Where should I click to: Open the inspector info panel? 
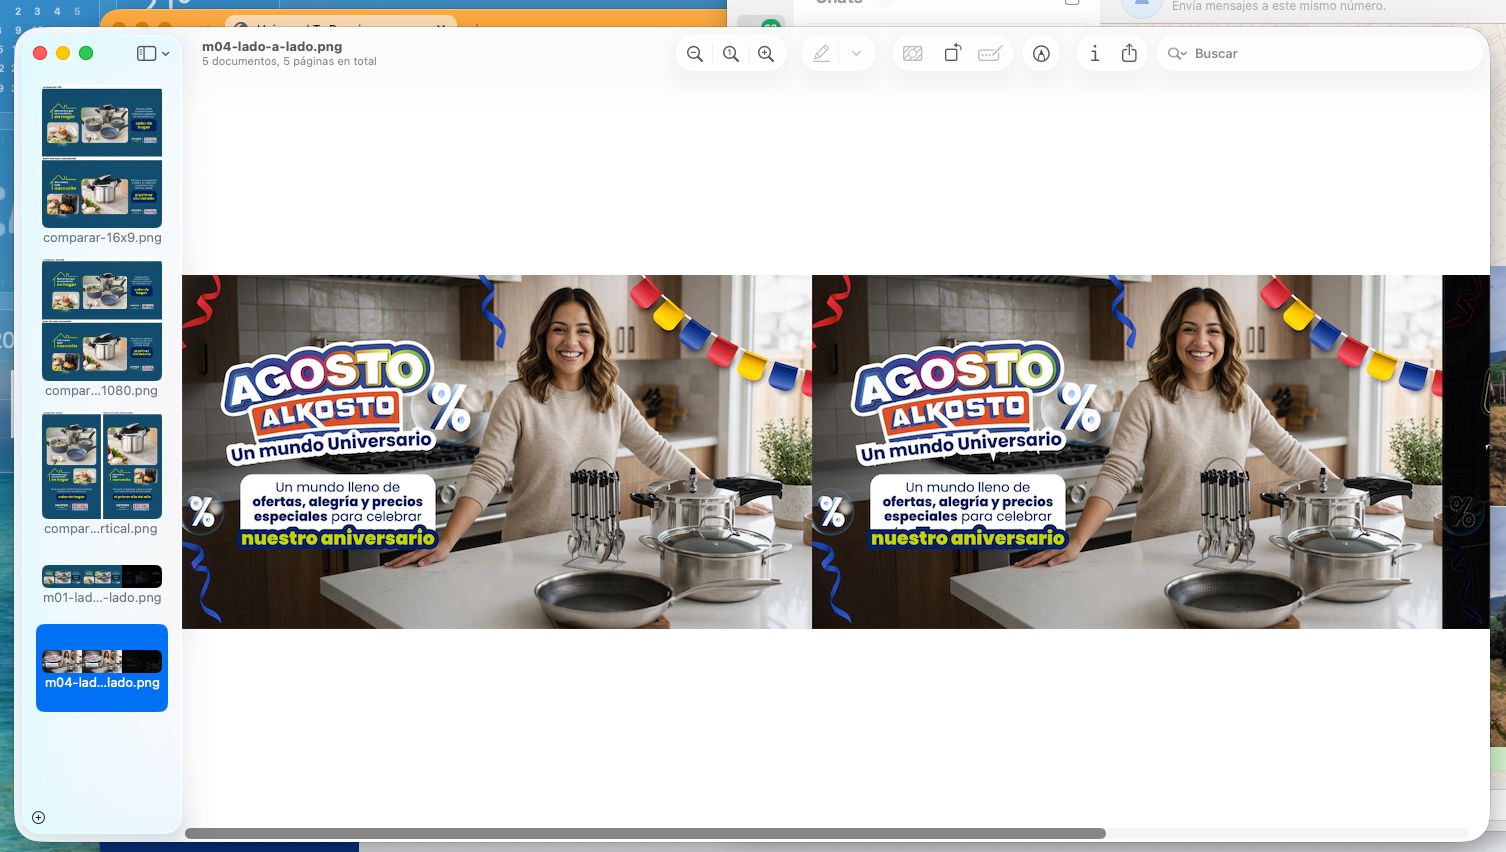pyautogui.click(x=1095, y=54)
